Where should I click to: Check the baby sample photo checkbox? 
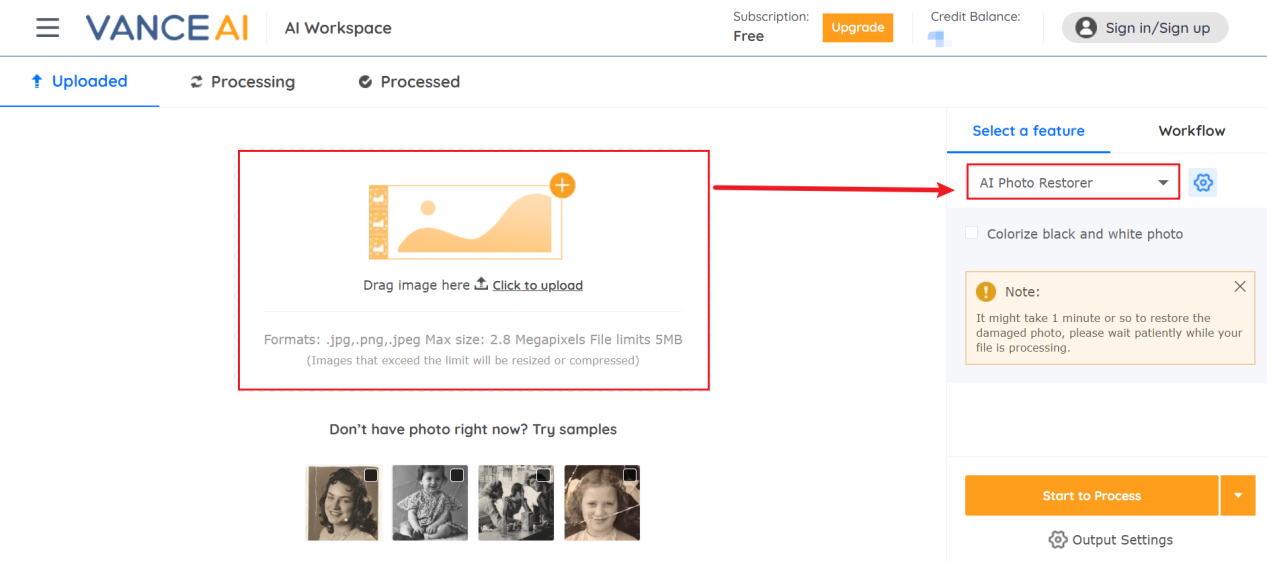[458, 475]
